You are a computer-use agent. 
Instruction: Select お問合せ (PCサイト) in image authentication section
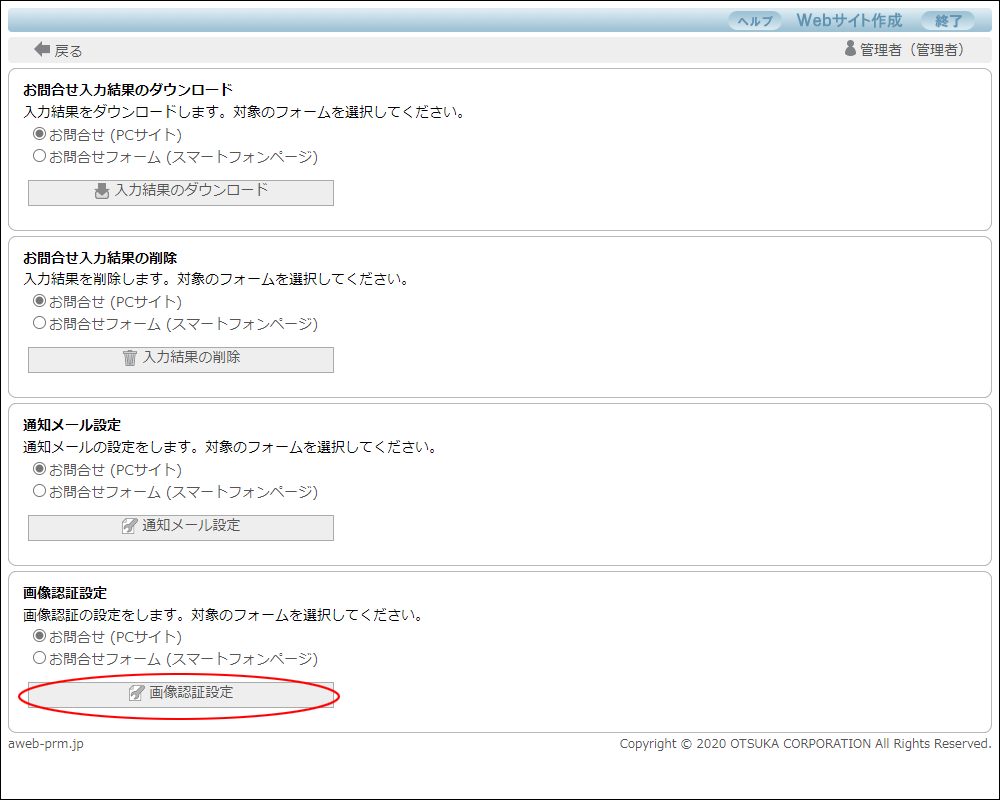click(40, 636)
